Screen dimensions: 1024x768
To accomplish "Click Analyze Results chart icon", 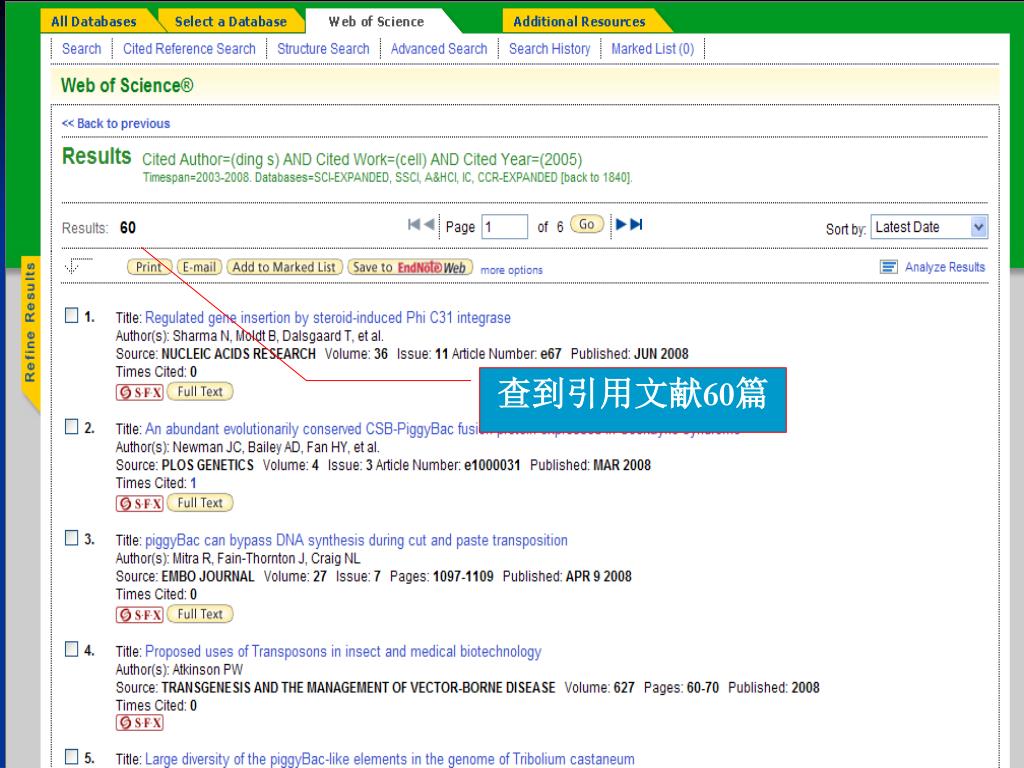I will point(888,266).
